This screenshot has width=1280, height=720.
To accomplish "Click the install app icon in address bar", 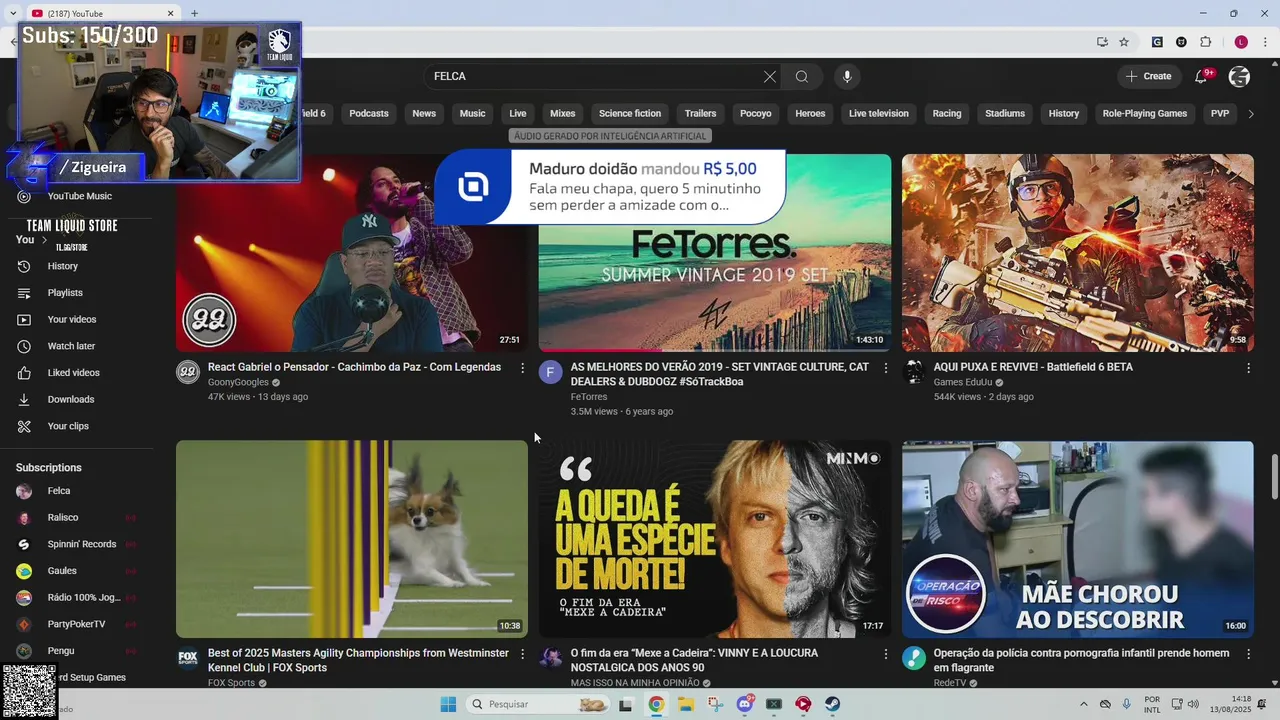I will [1102, 42].
